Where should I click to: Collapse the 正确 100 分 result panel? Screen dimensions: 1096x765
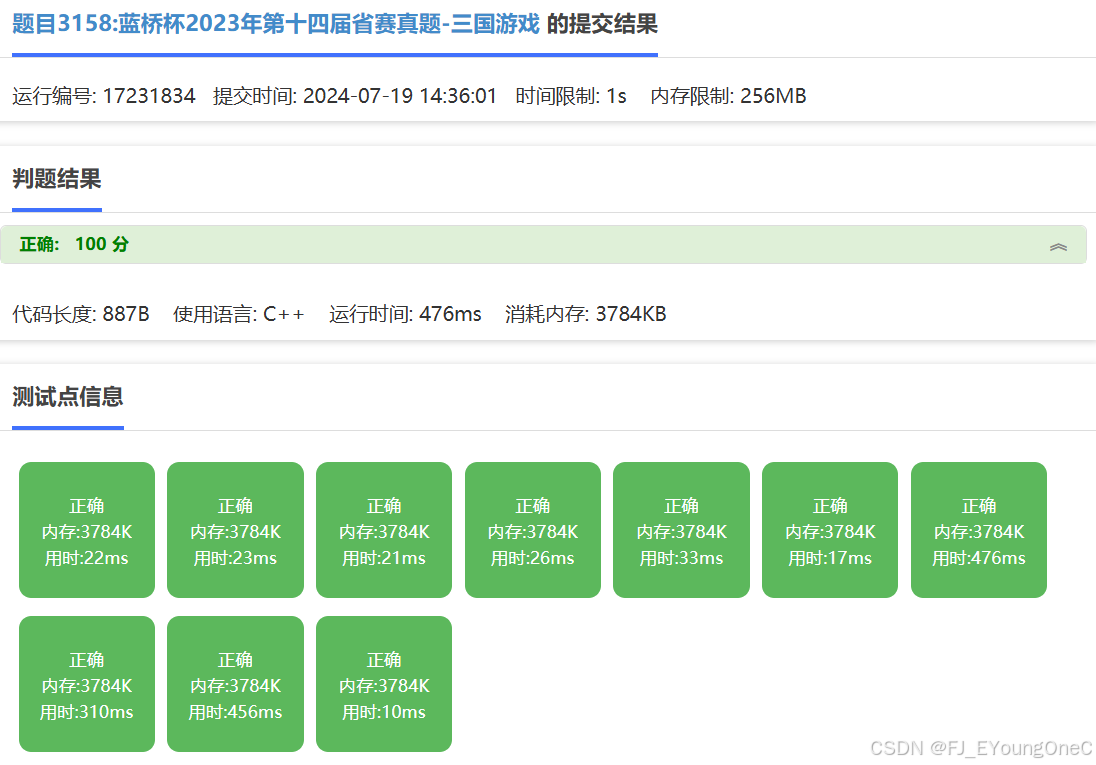tap(1058, 246)
